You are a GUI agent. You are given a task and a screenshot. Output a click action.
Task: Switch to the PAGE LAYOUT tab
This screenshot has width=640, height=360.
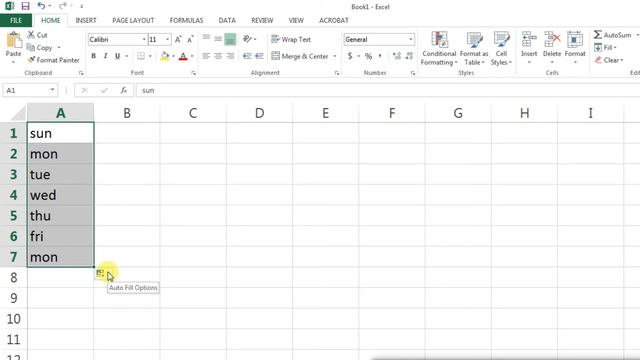(133, 20)
